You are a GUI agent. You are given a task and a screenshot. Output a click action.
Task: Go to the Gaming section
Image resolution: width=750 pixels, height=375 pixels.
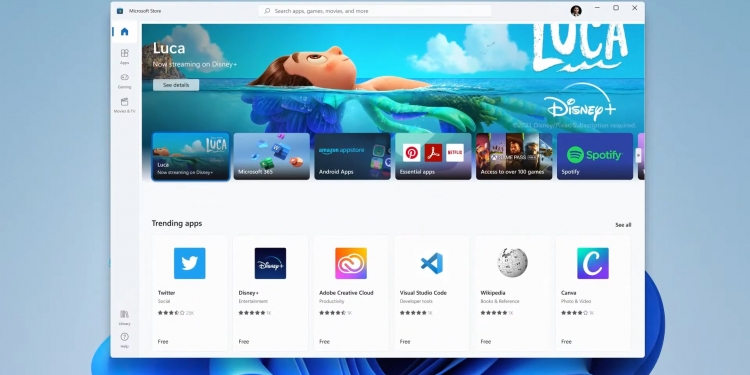pos(124,80)
